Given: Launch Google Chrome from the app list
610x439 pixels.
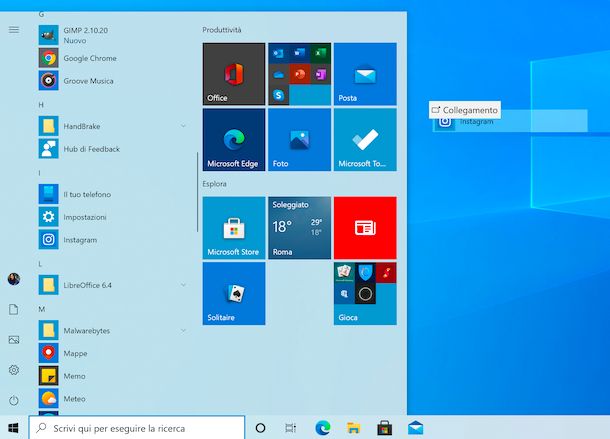Looking at the screenshot, I should tap(113, 58).
